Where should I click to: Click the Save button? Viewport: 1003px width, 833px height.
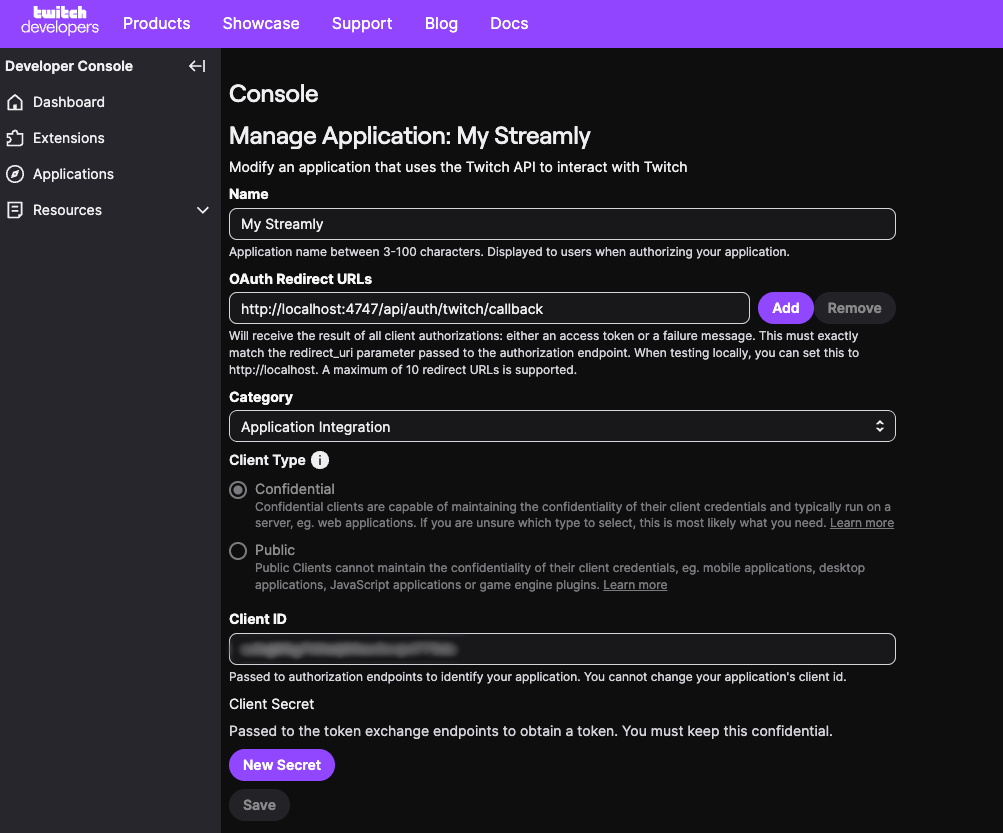click(x=259, y=805)
